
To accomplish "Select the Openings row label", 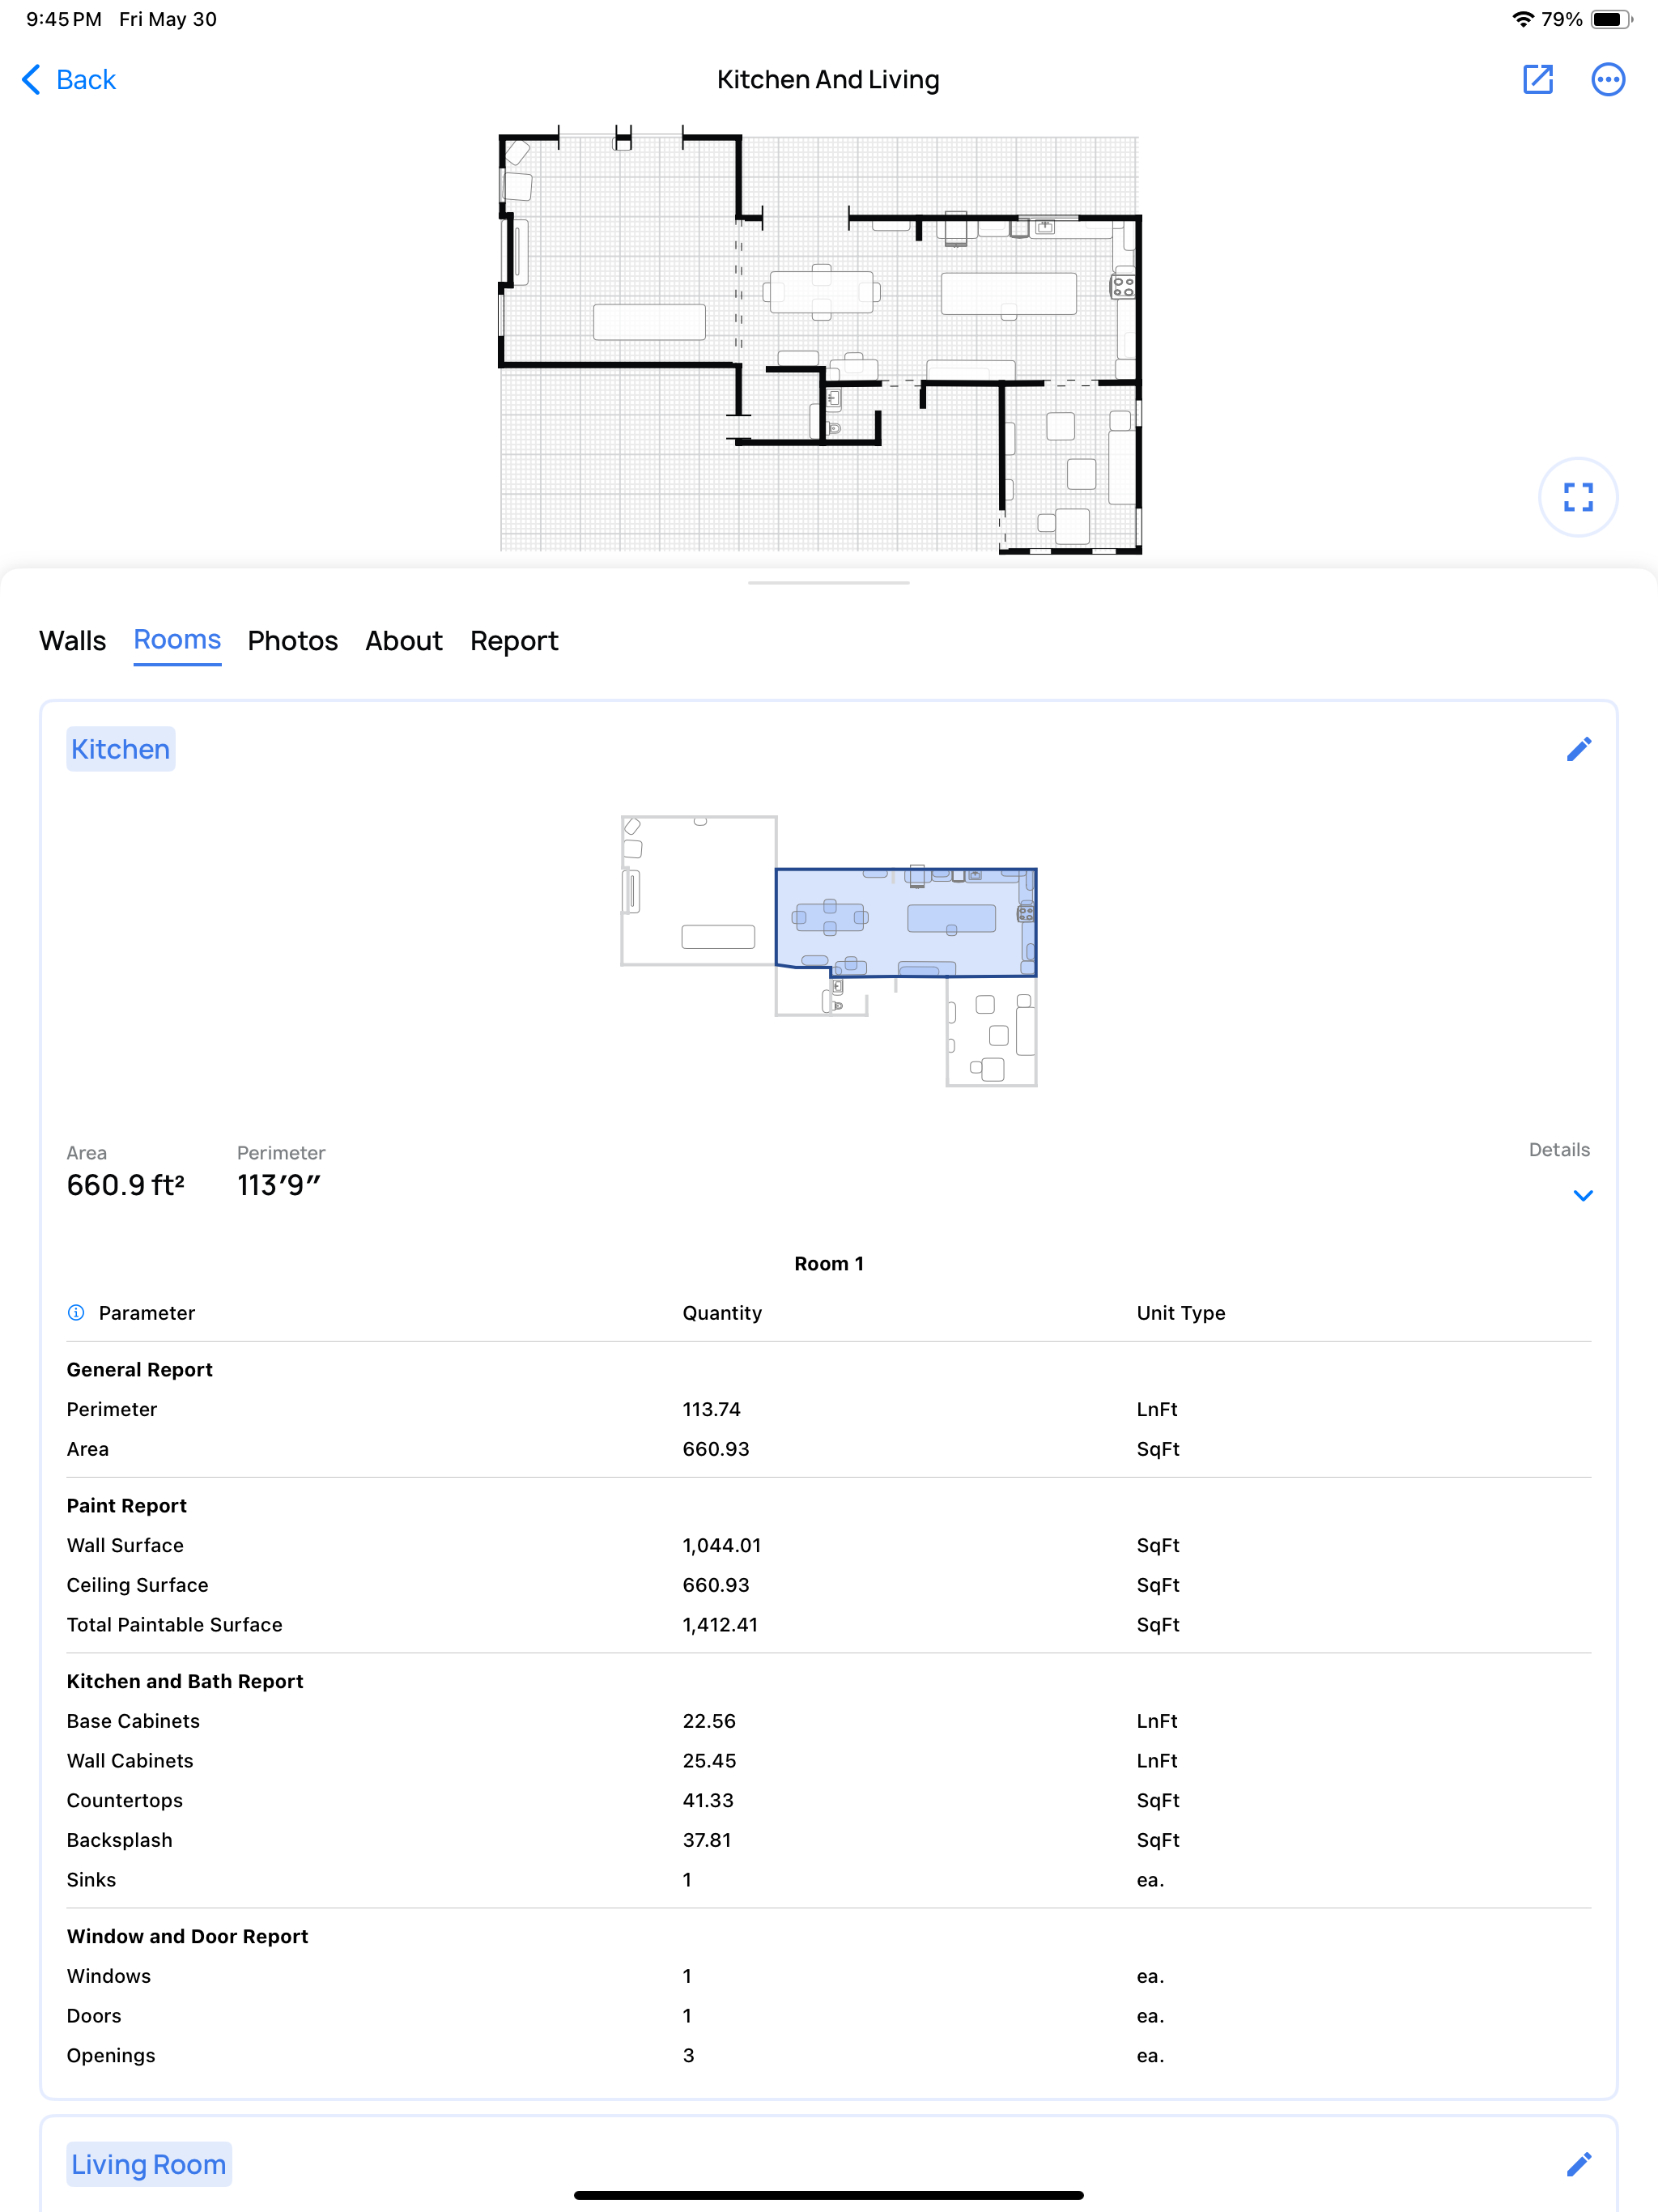I will [x=110, y=2055].
